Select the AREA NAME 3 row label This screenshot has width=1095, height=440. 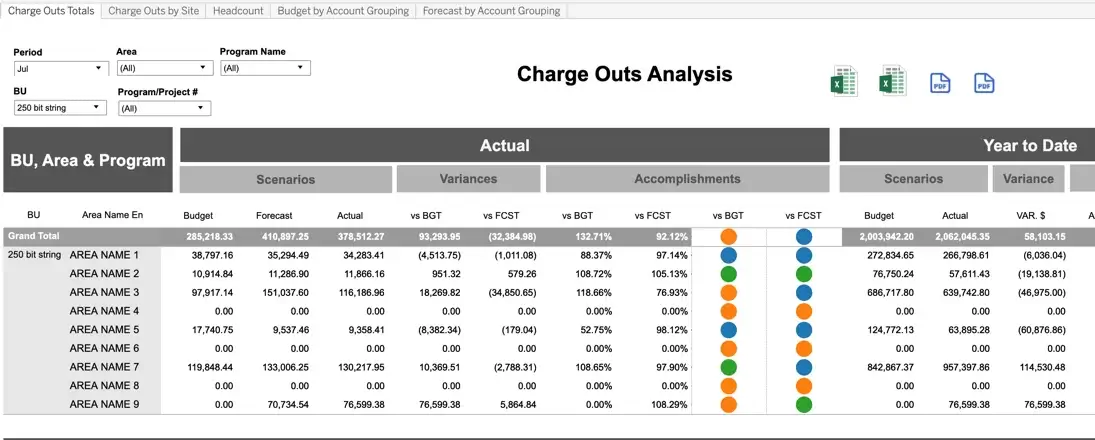tap(105, 293)
